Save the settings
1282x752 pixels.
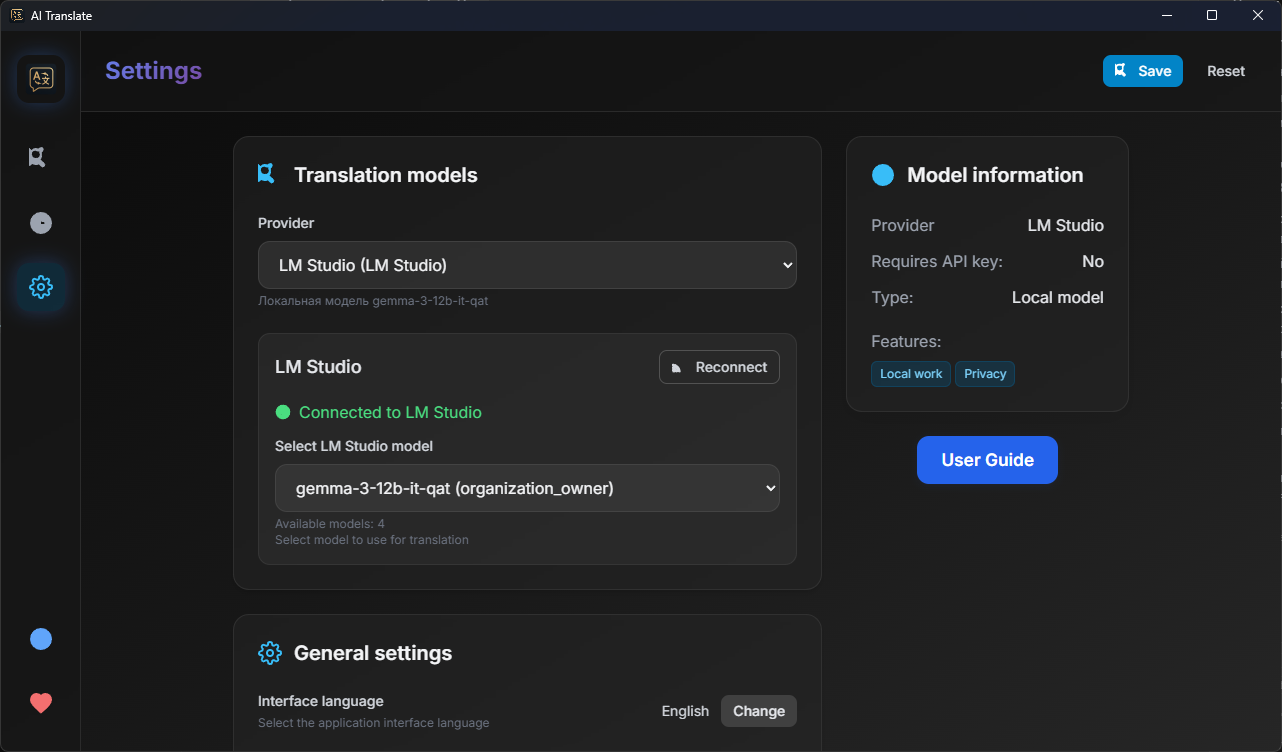pos(1143,71)
